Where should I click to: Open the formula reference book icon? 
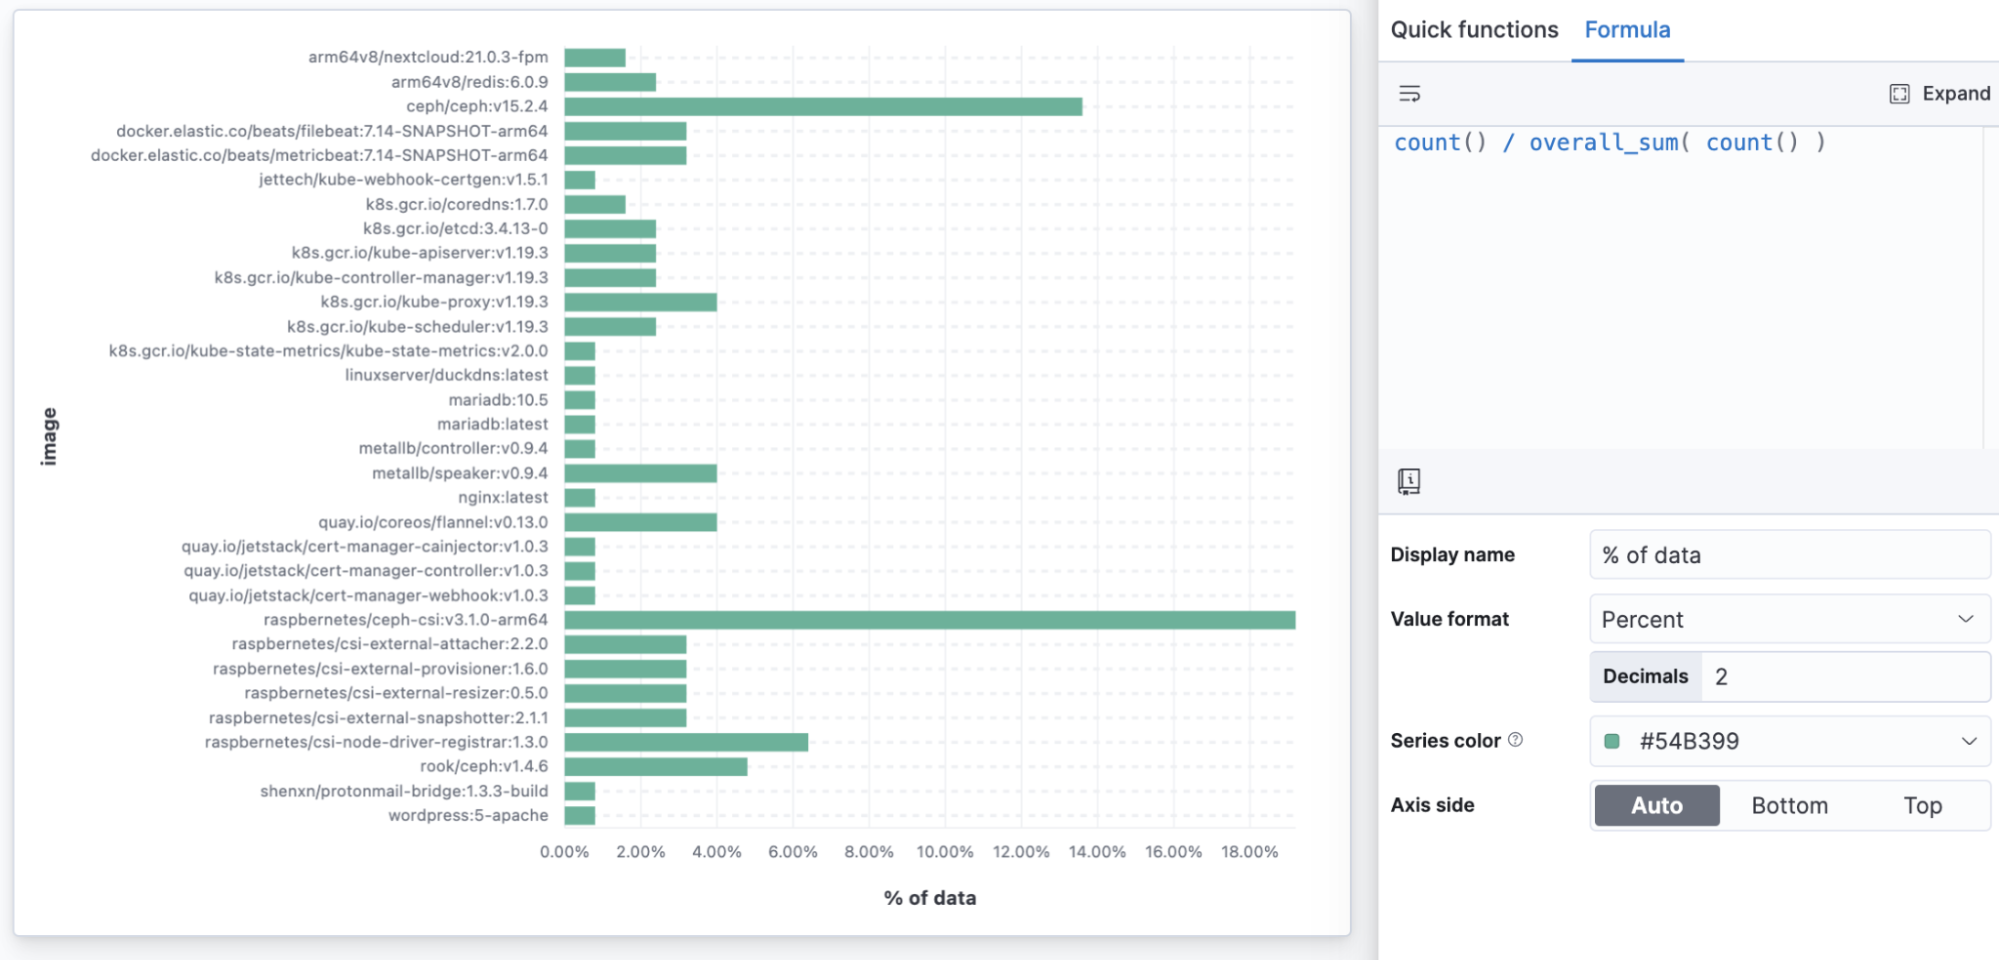1409,481
